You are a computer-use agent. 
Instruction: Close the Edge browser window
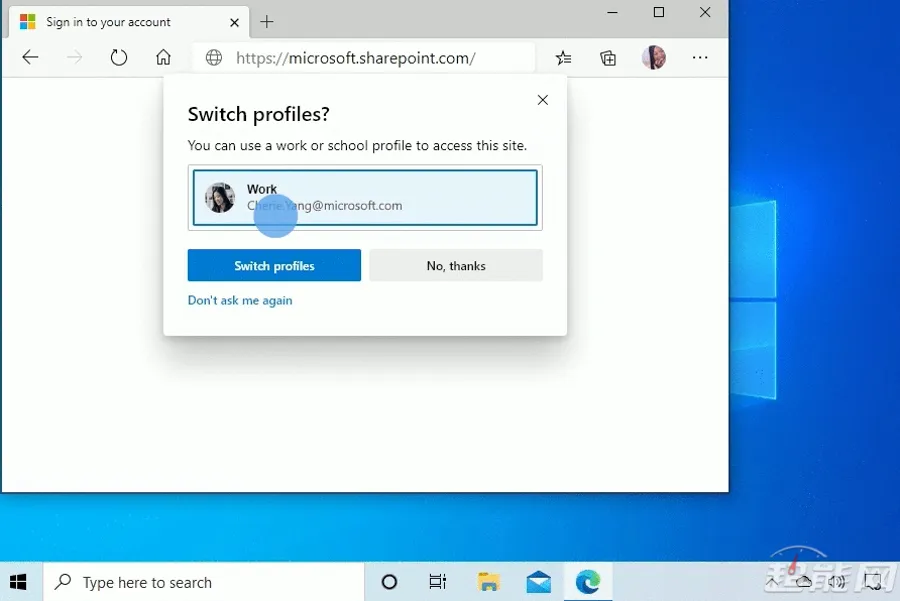tap(705, 12)
